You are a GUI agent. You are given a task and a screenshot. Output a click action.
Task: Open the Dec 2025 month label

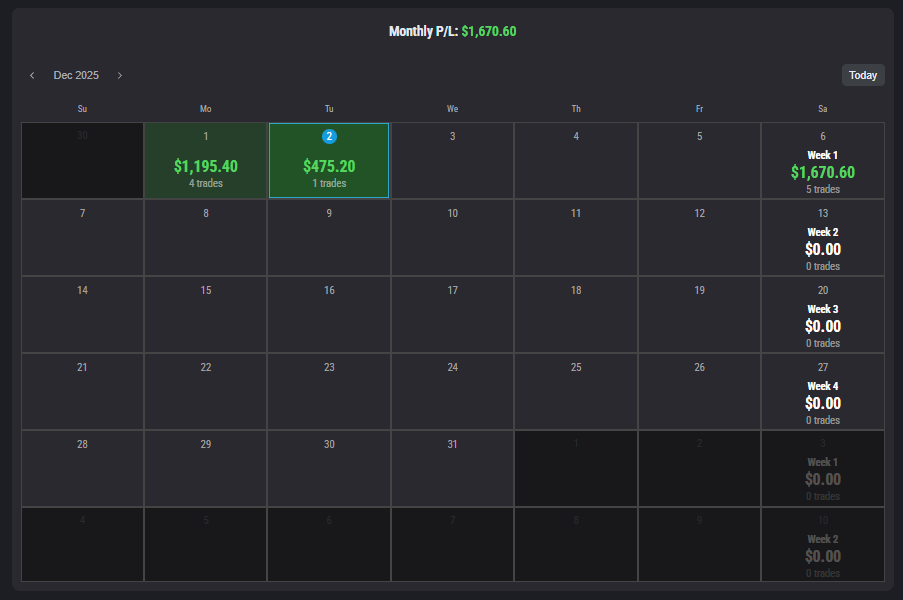coord(76,76)
